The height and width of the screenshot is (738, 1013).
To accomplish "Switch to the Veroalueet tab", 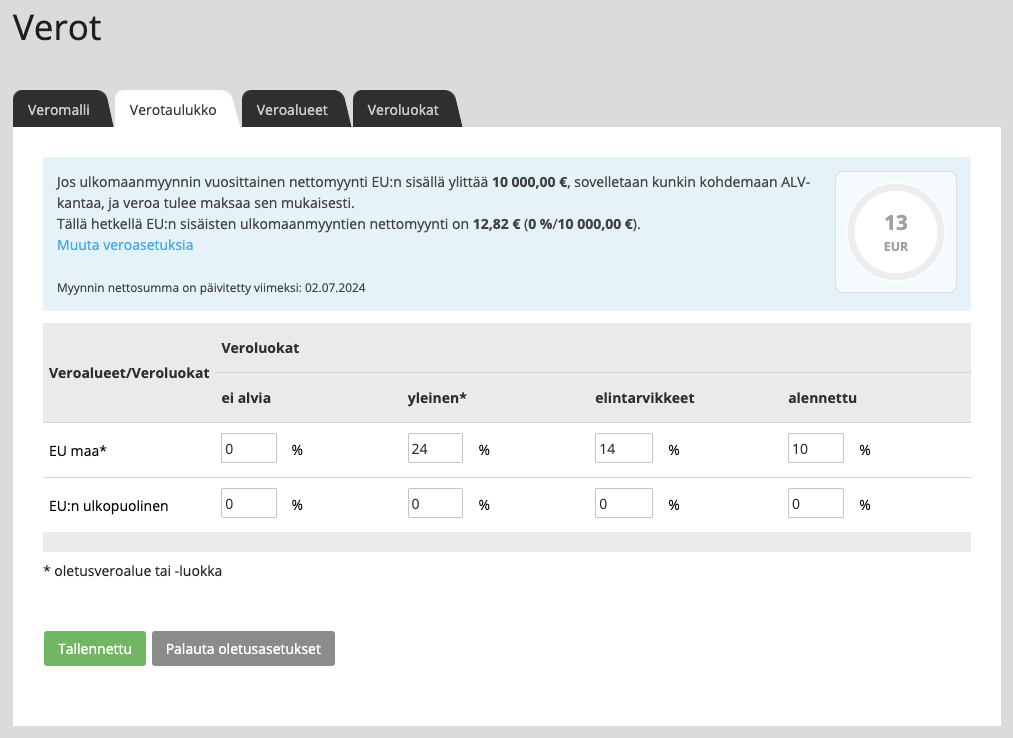I will point(292,110).
